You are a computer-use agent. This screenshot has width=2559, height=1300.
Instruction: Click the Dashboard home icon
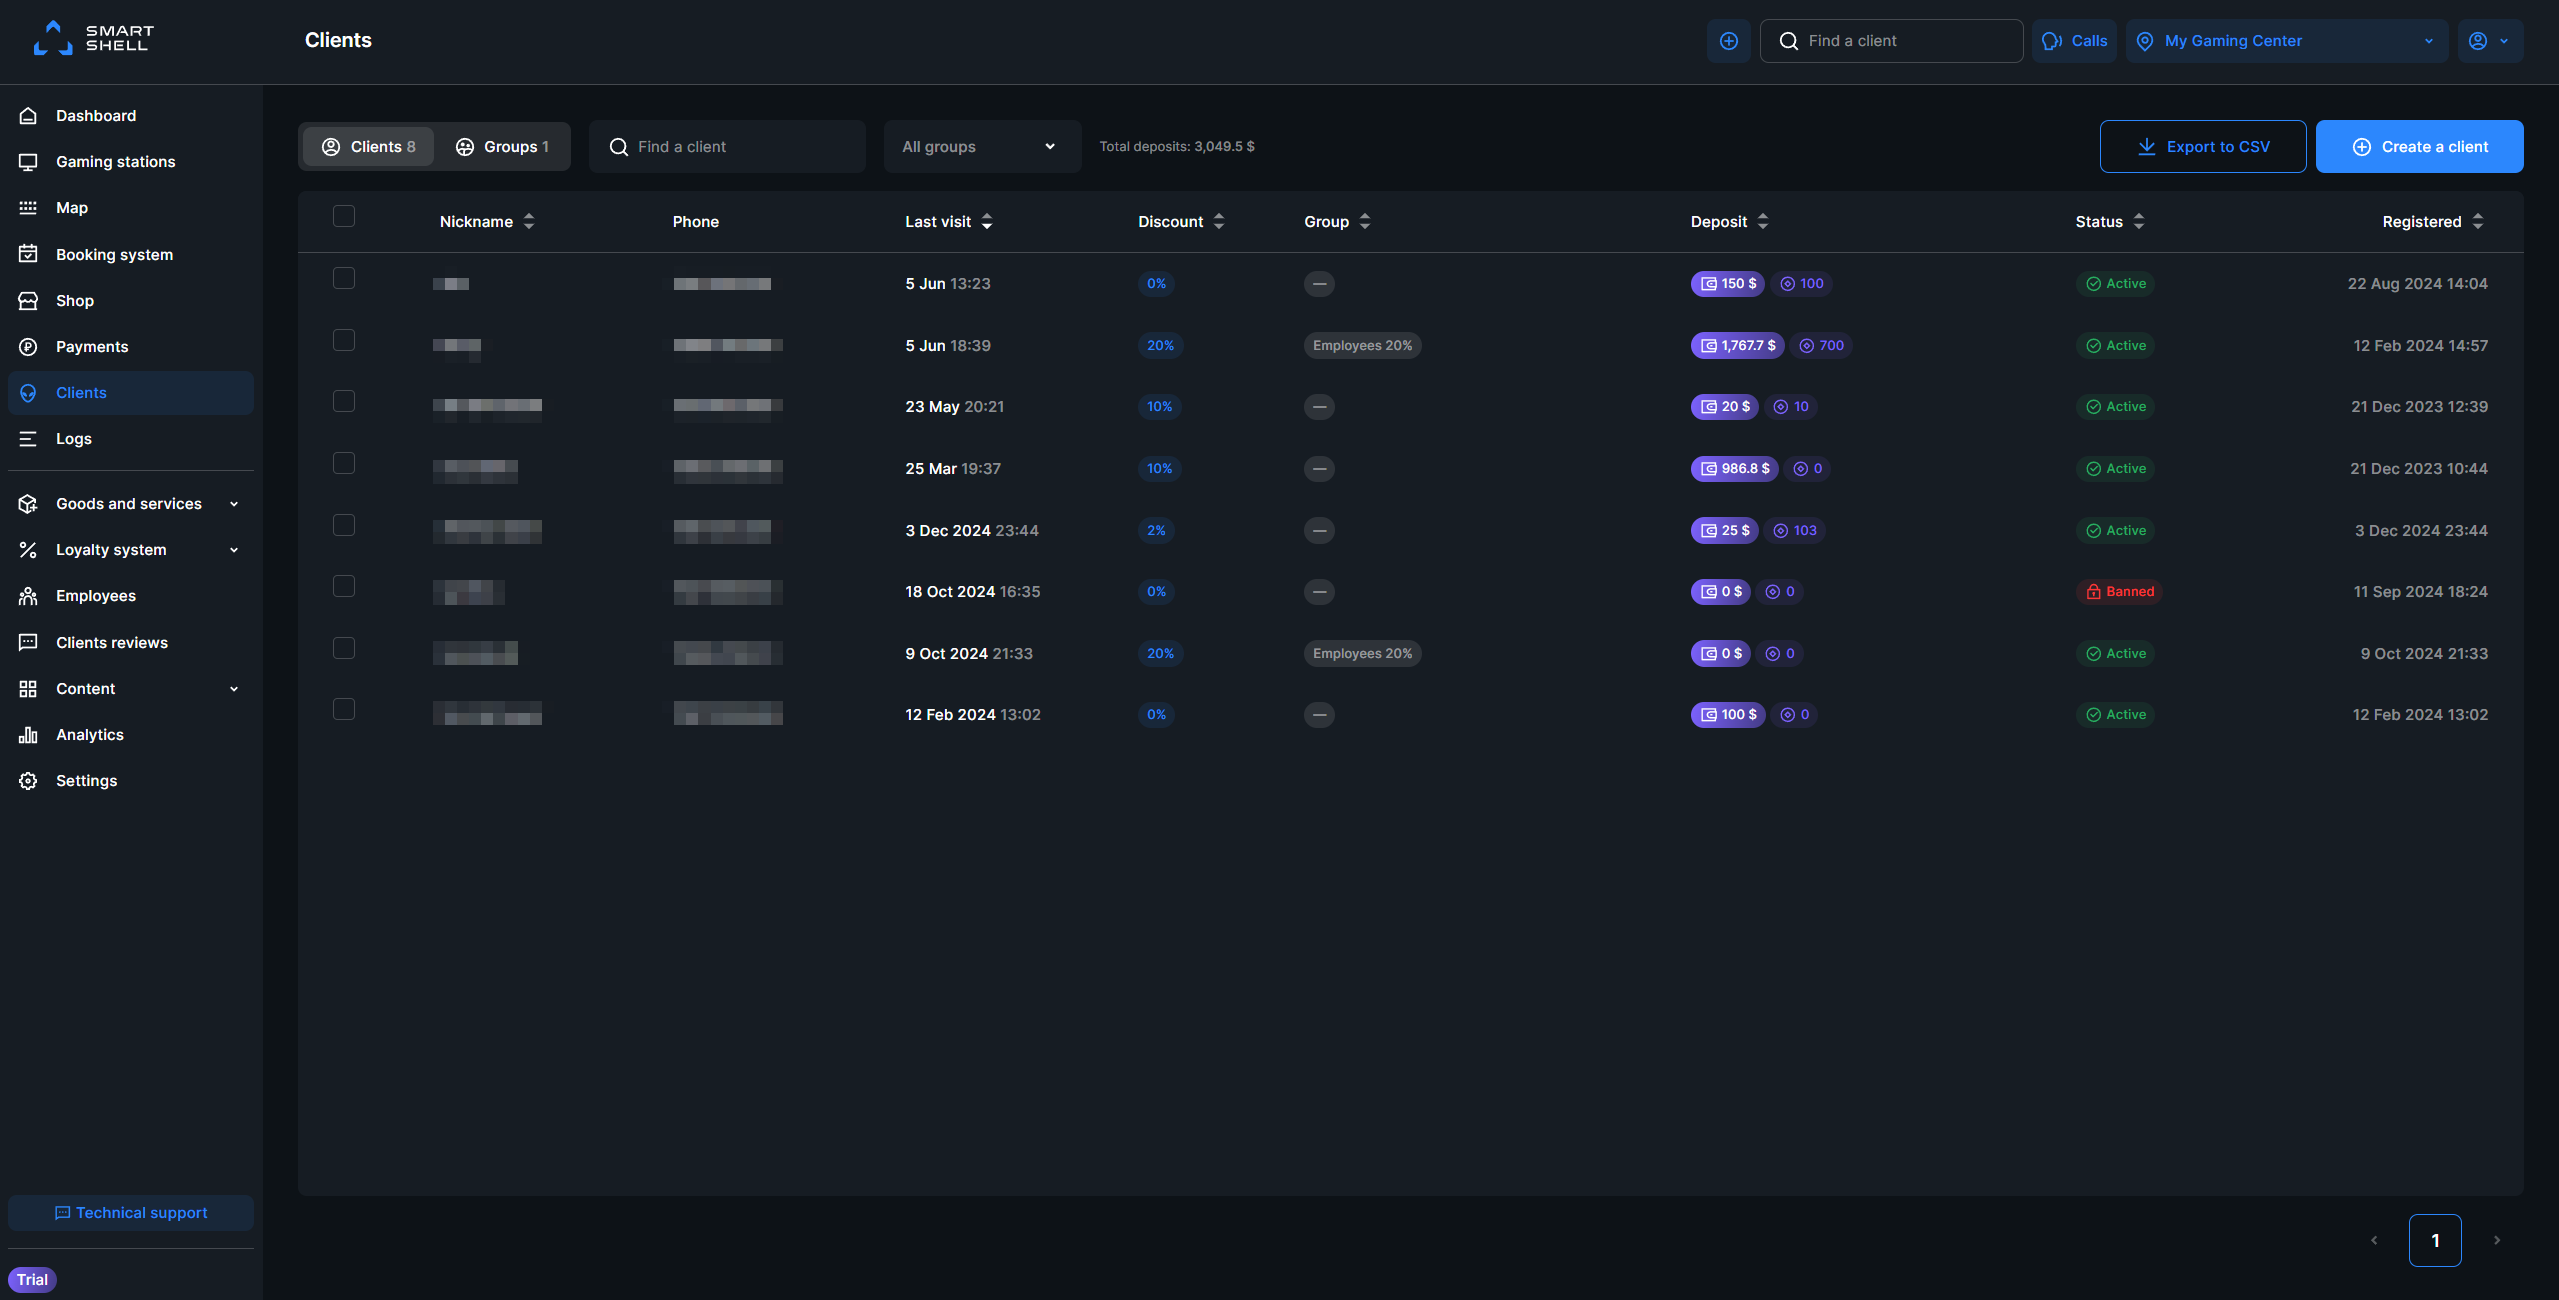28,116
